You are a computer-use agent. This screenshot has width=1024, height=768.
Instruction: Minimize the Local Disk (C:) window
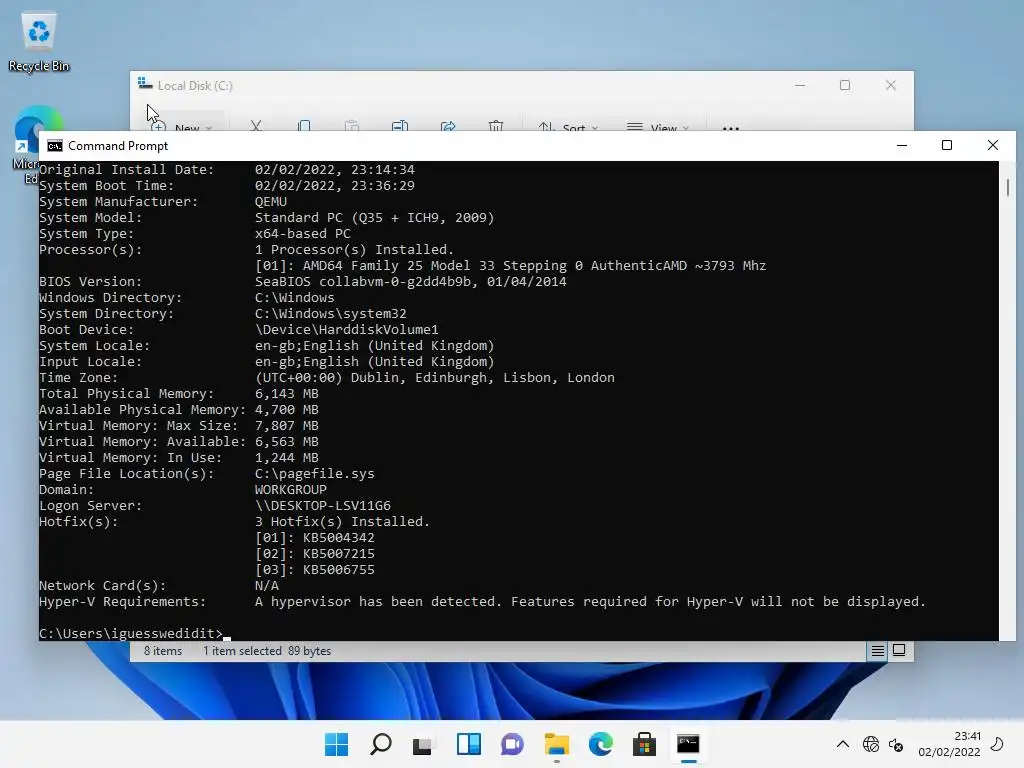[x=800, y=86]
